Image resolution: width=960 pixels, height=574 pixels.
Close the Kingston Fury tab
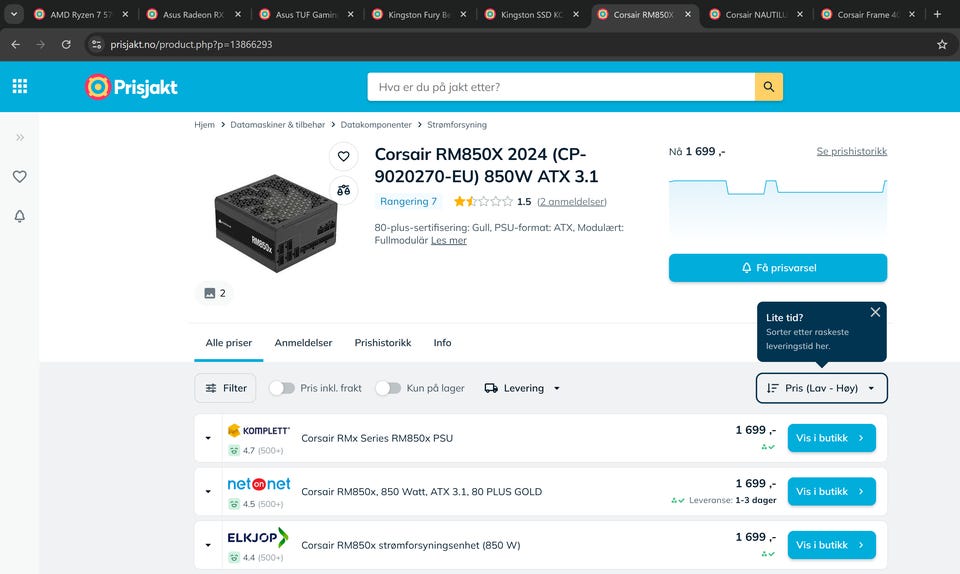pos(463,14)
